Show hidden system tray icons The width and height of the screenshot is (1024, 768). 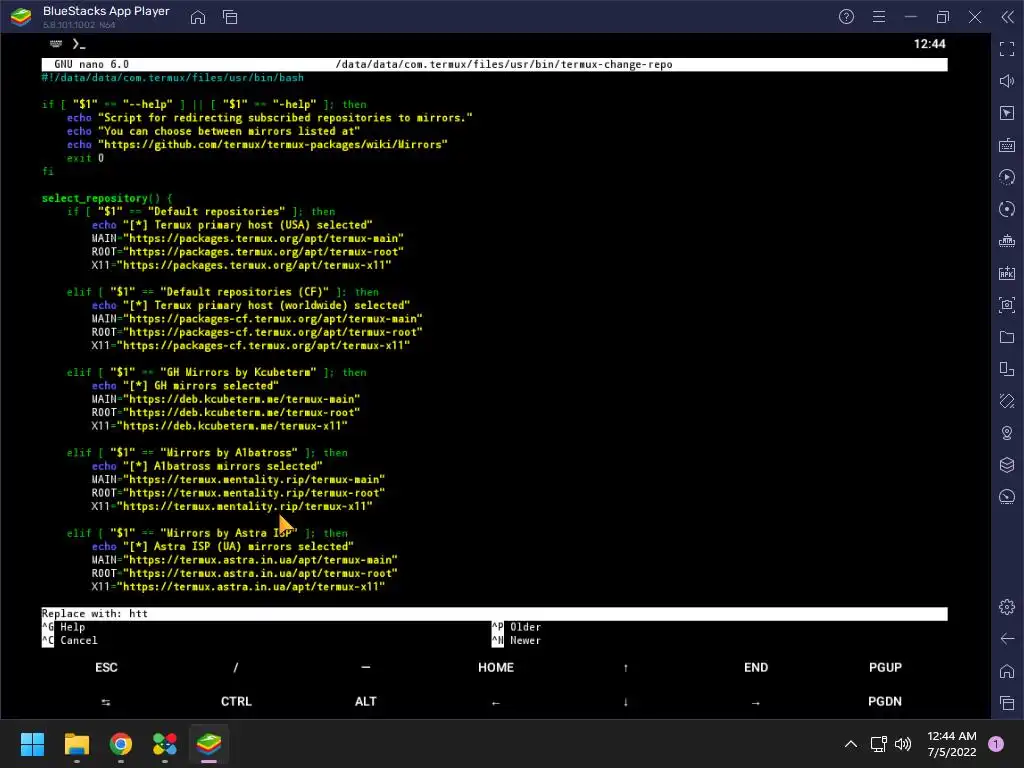tap(851, 744)
